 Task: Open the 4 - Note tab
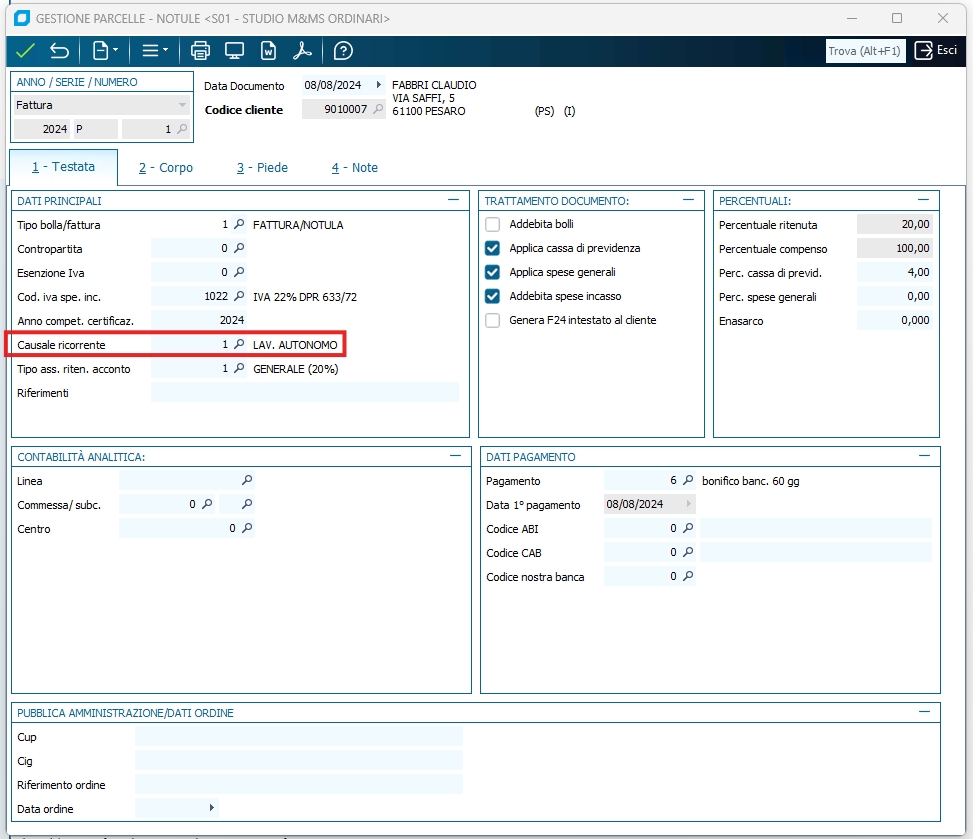(355, 168)
